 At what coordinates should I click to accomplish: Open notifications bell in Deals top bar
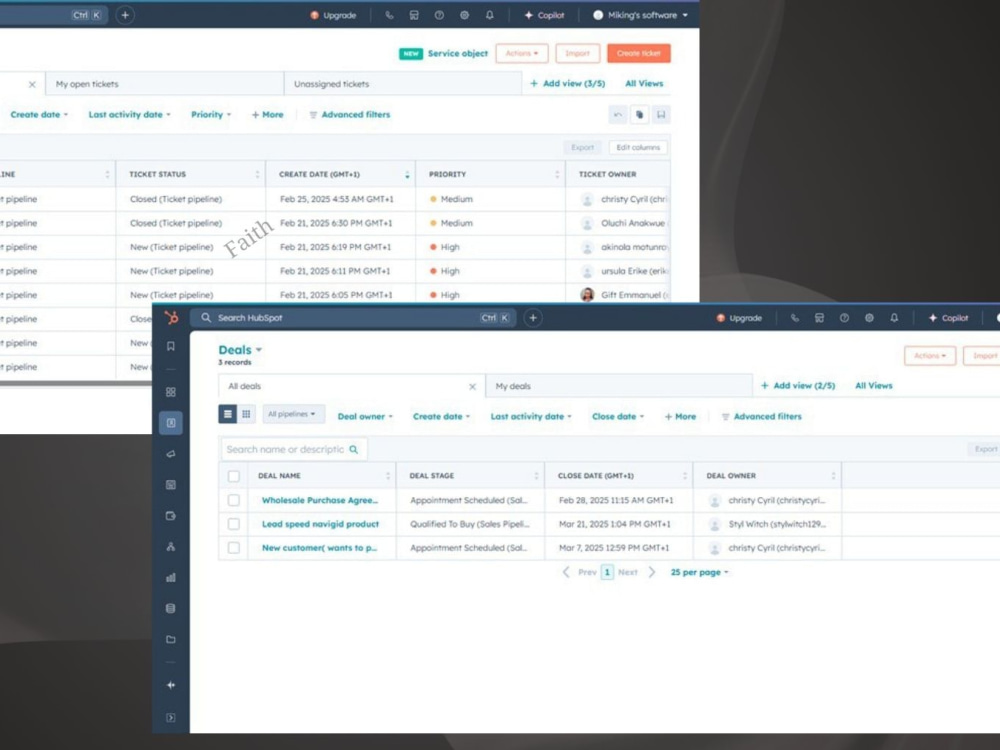pos(894,318)
